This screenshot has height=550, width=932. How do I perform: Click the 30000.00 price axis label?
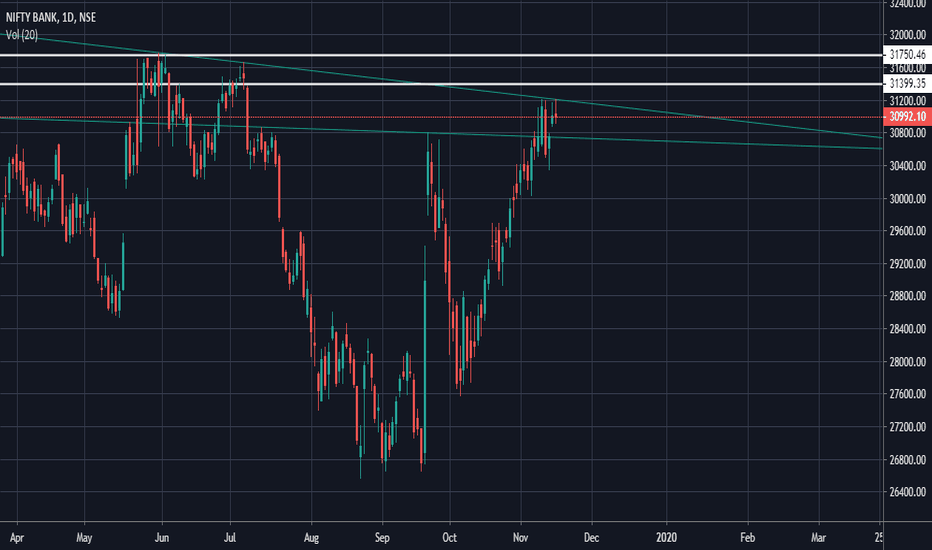click(907, 199)
